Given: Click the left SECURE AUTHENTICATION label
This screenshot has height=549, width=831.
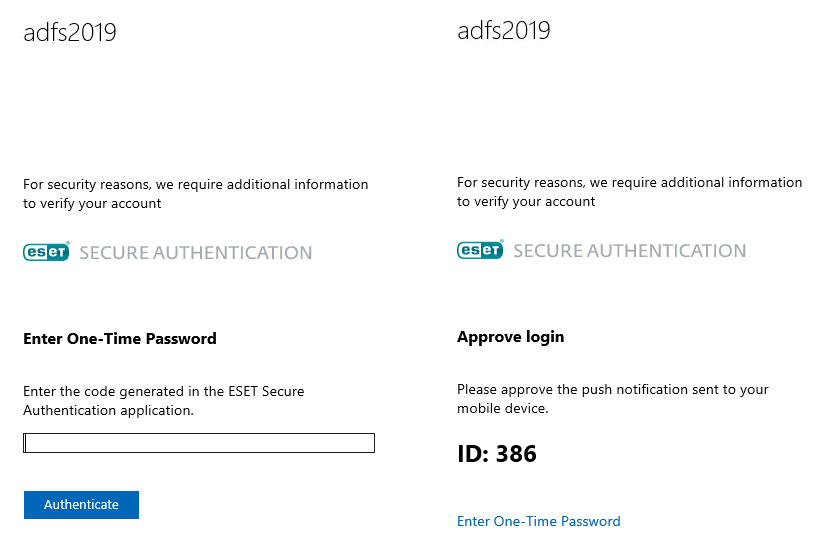Looking at the screenshot, I should [x=195, y=253].
